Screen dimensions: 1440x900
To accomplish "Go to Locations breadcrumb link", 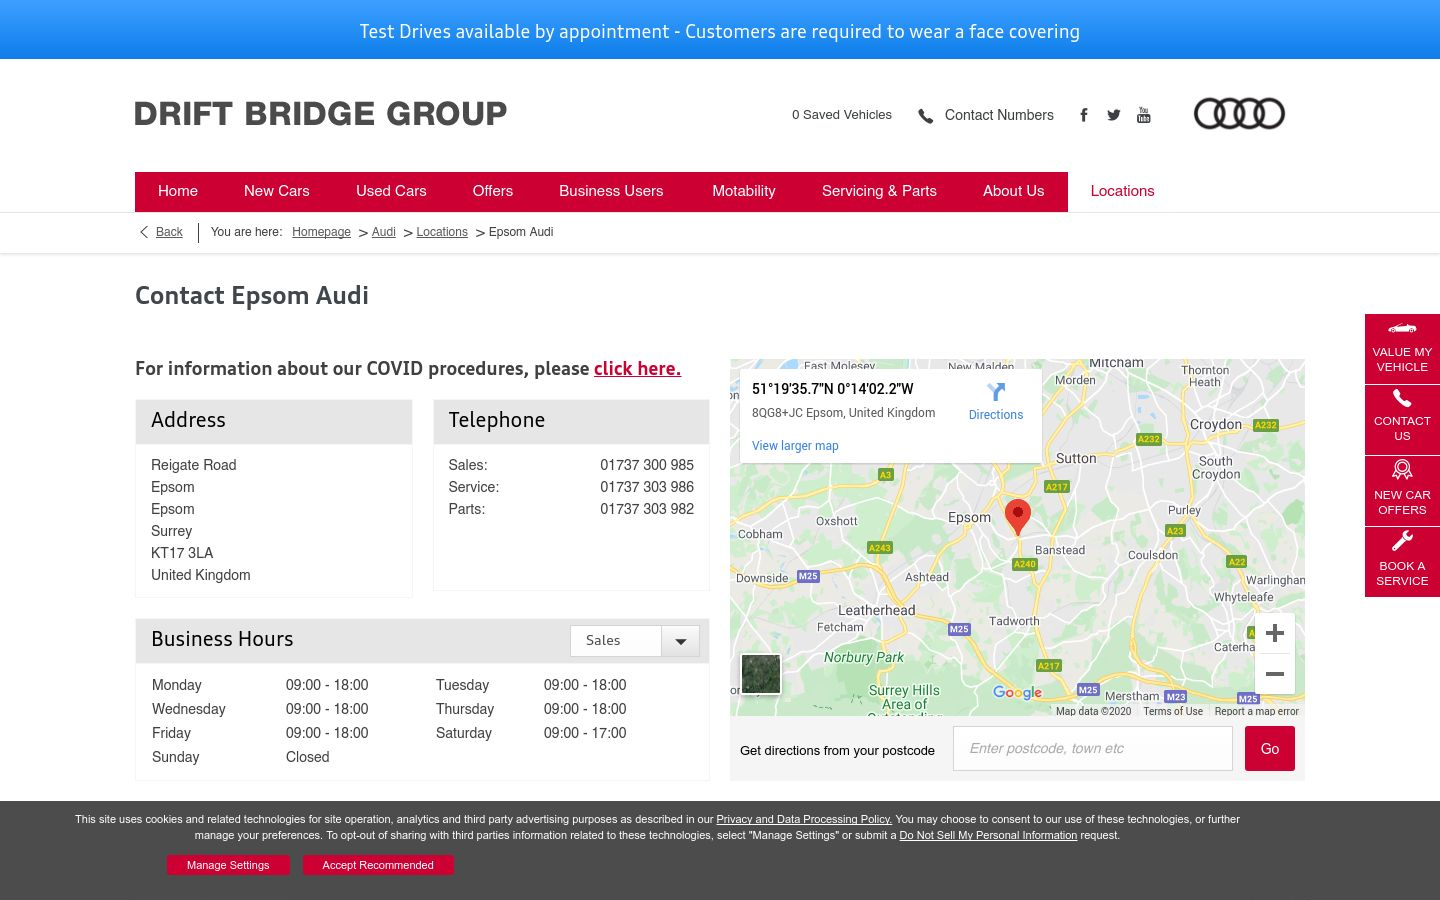I will tap(442, 232).
